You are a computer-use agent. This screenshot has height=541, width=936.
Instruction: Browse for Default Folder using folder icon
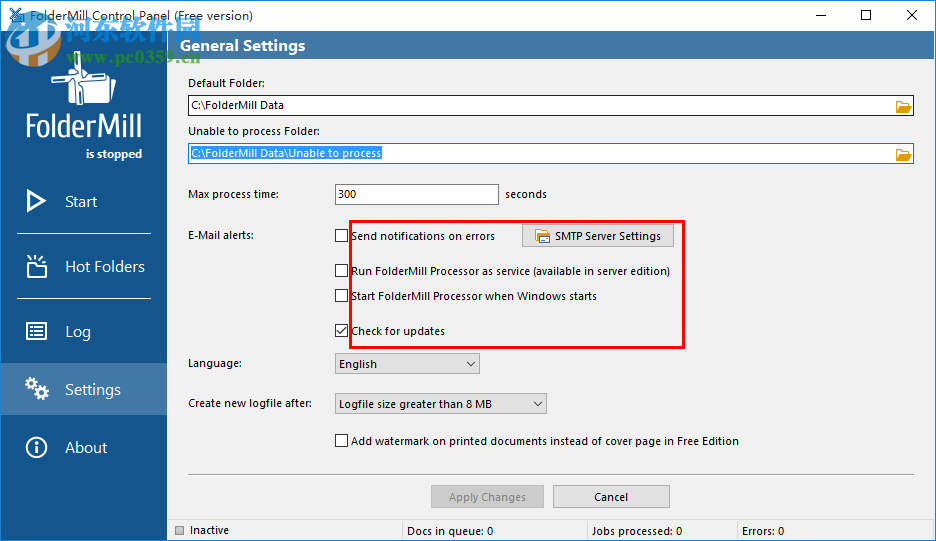point(903,106)
